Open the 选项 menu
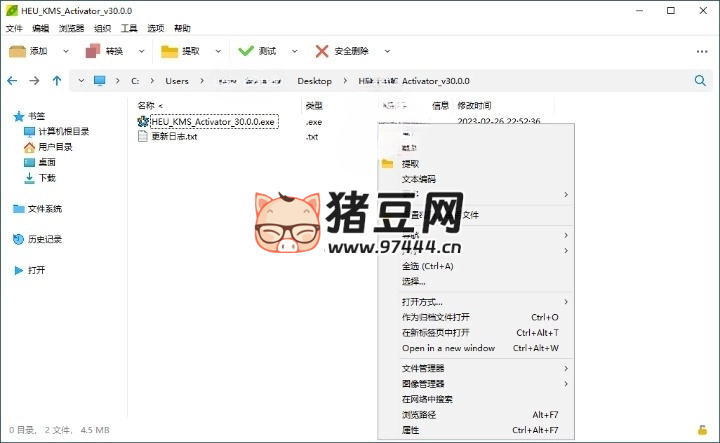 [156, 28]
